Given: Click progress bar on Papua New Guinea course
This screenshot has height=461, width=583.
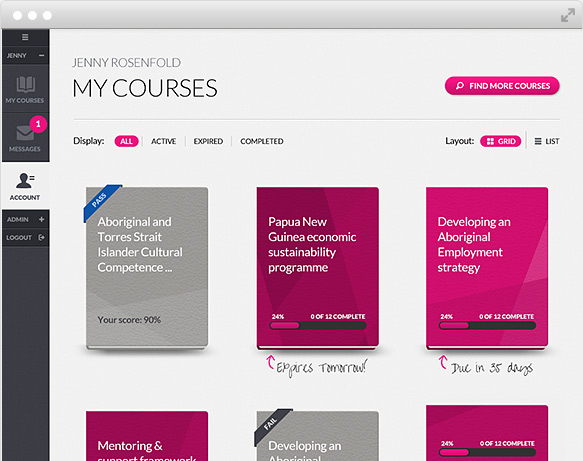Looking at the screenshot, I should coord(318,326).
